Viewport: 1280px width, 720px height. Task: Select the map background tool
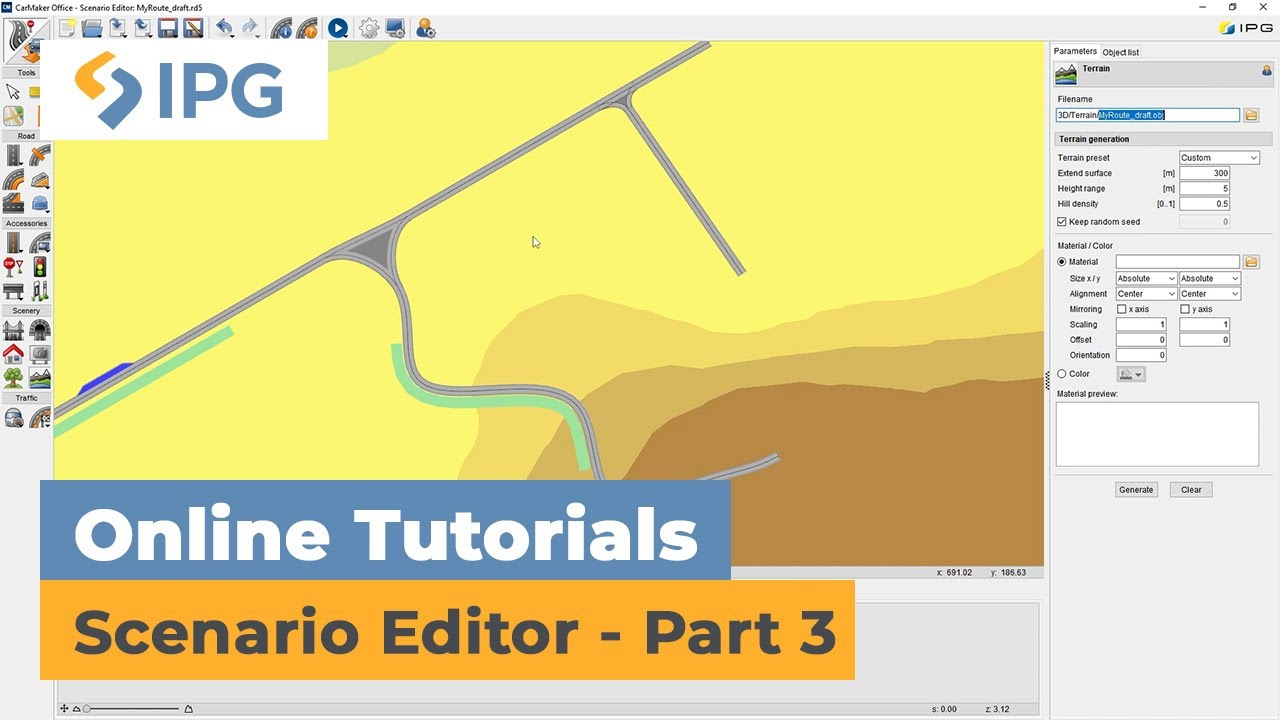[14, 117]
